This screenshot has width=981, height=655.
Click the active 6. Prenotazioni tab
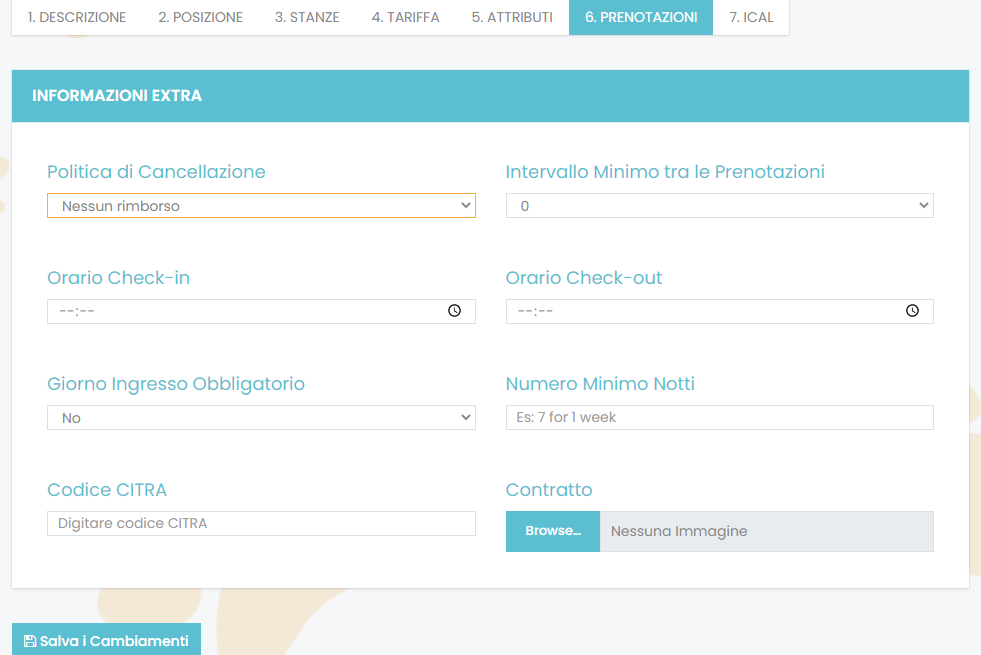[641, 17]
